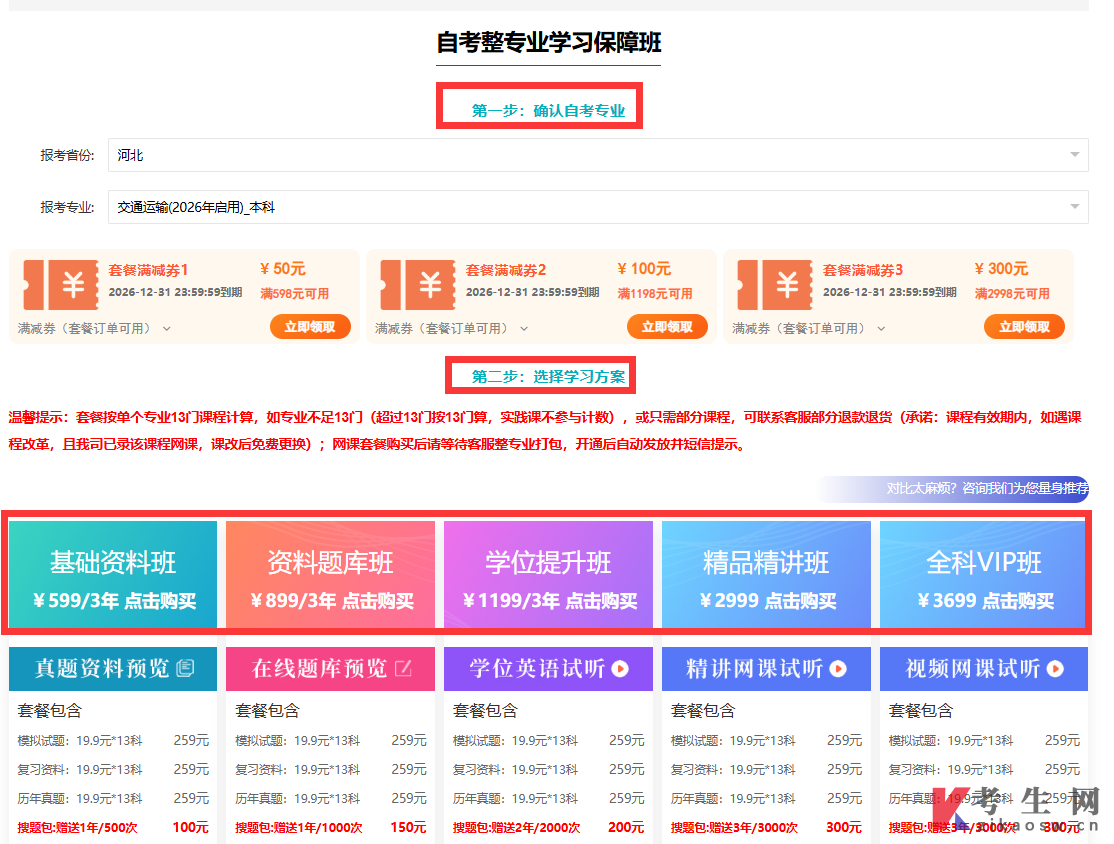Buy the 精品精讲班 ¥2999 plan
Screen dimensions: 1114x844
[766, 575]
